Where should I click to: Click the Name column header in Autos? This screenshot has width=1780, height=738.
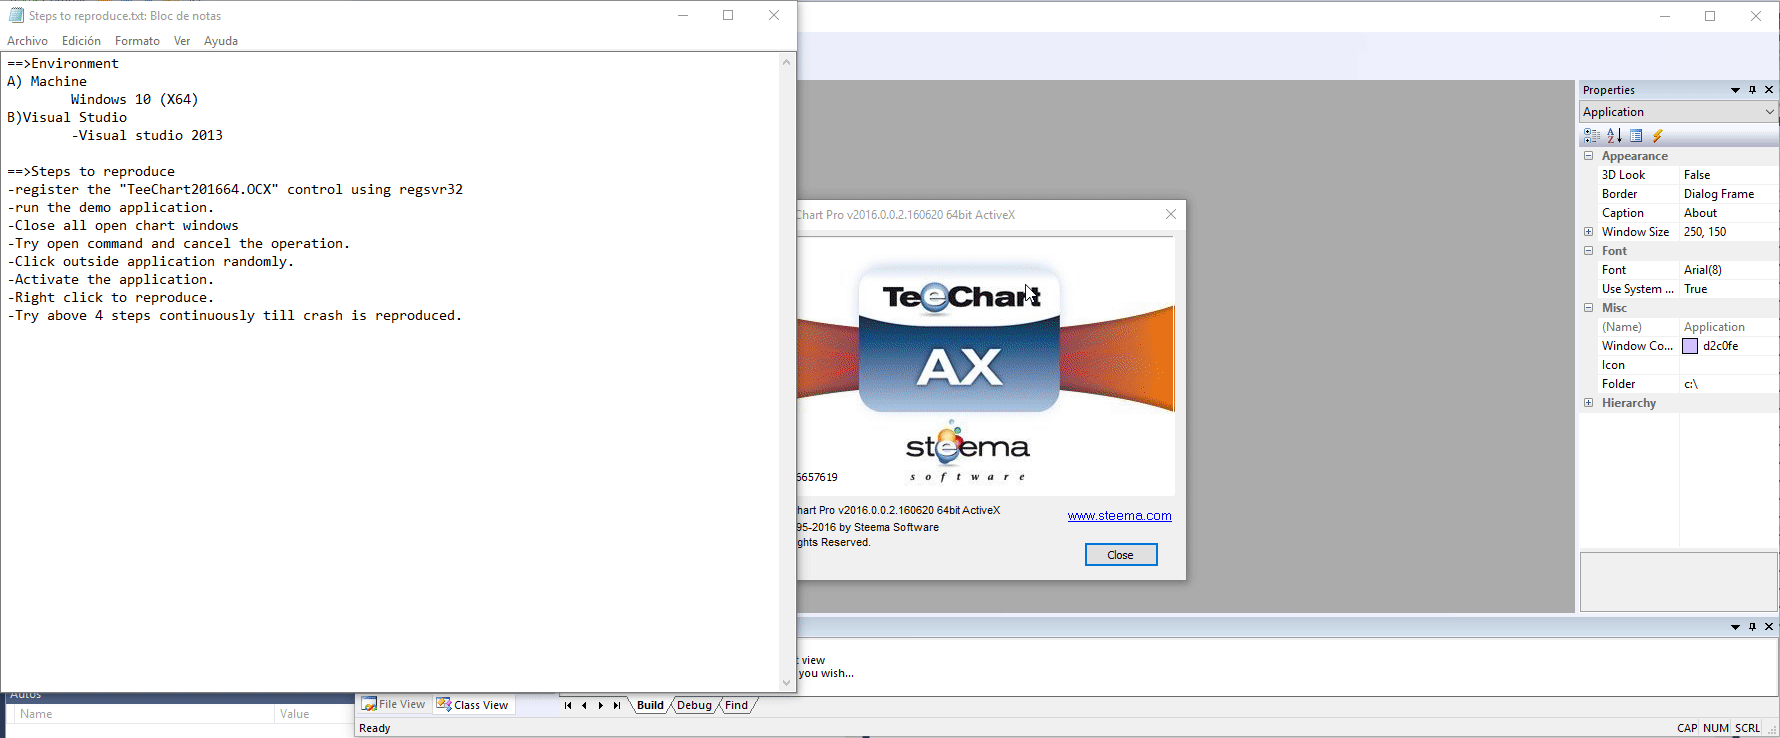pyautogui.click(x=143, y=714)
